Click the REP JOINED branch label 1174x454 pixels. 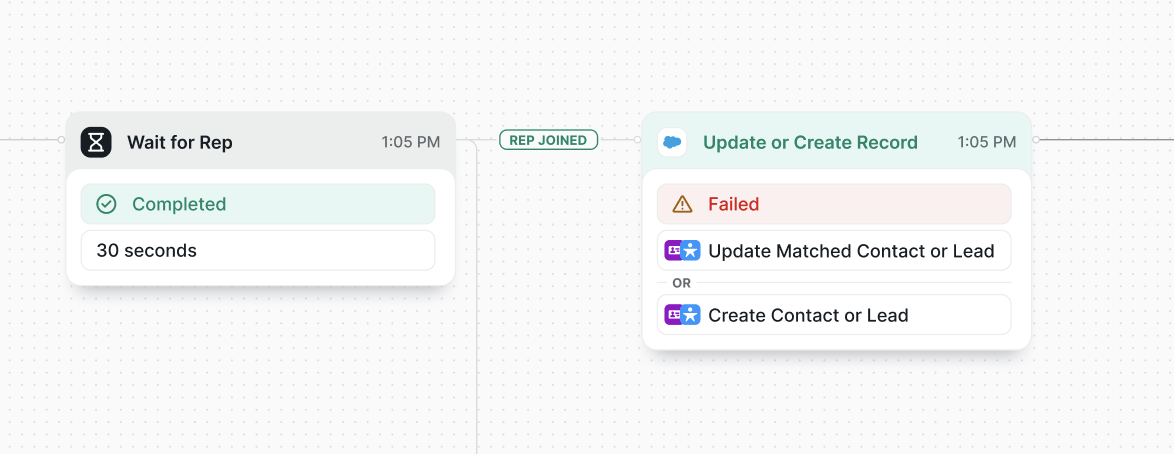point(549,140)
